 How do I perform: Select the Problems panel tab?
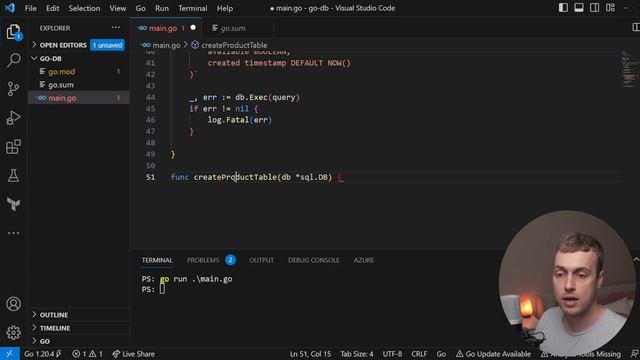pos(211,260)
